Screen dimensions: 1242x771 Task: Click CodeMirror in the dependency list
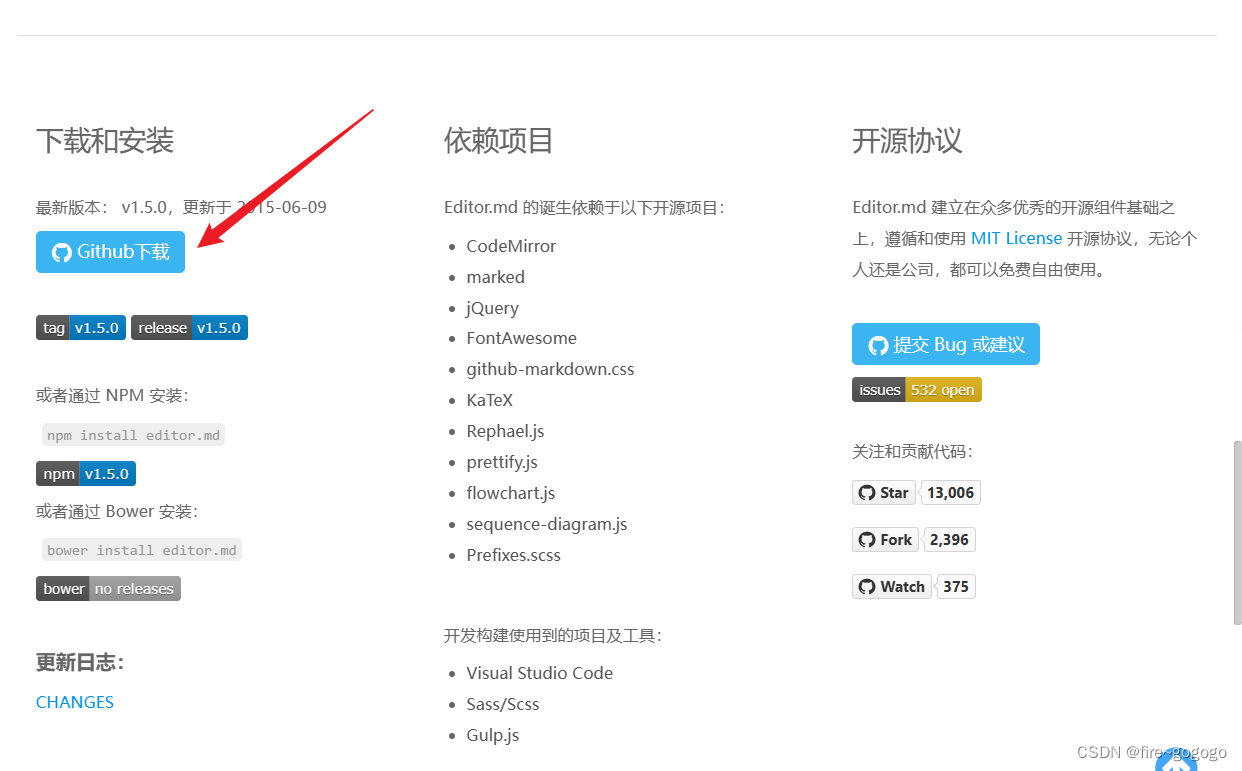(511, 246)
